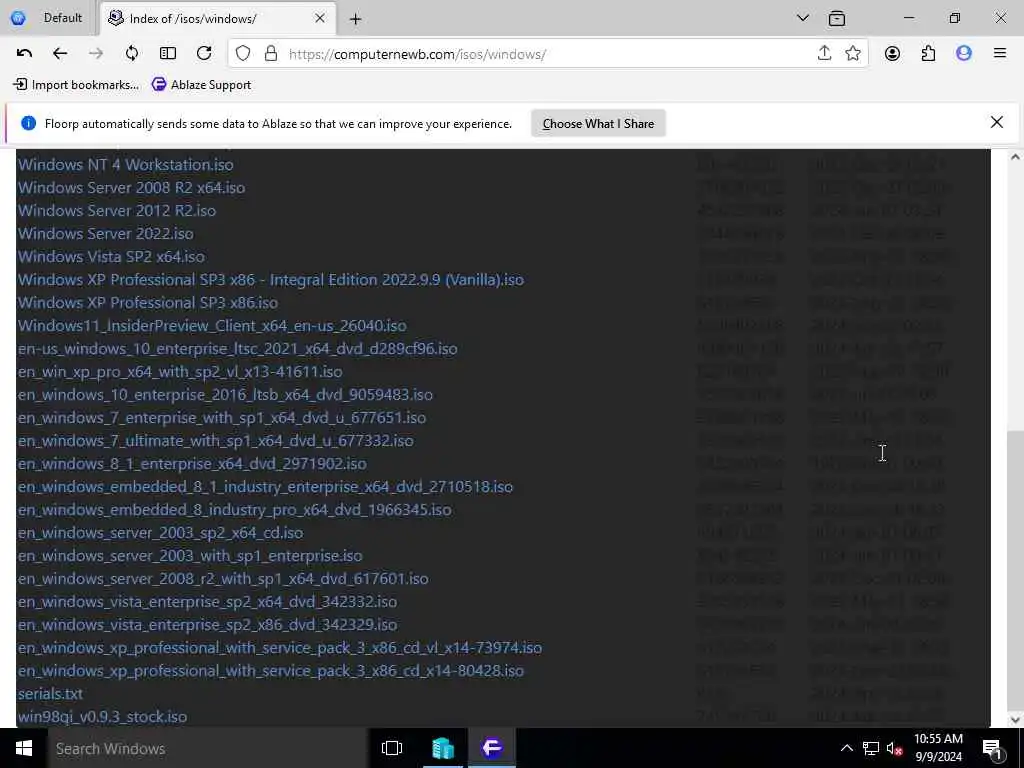This screenshot has height=768, width=1024.
Task: Click the Default workspace label
Action: 63,18
